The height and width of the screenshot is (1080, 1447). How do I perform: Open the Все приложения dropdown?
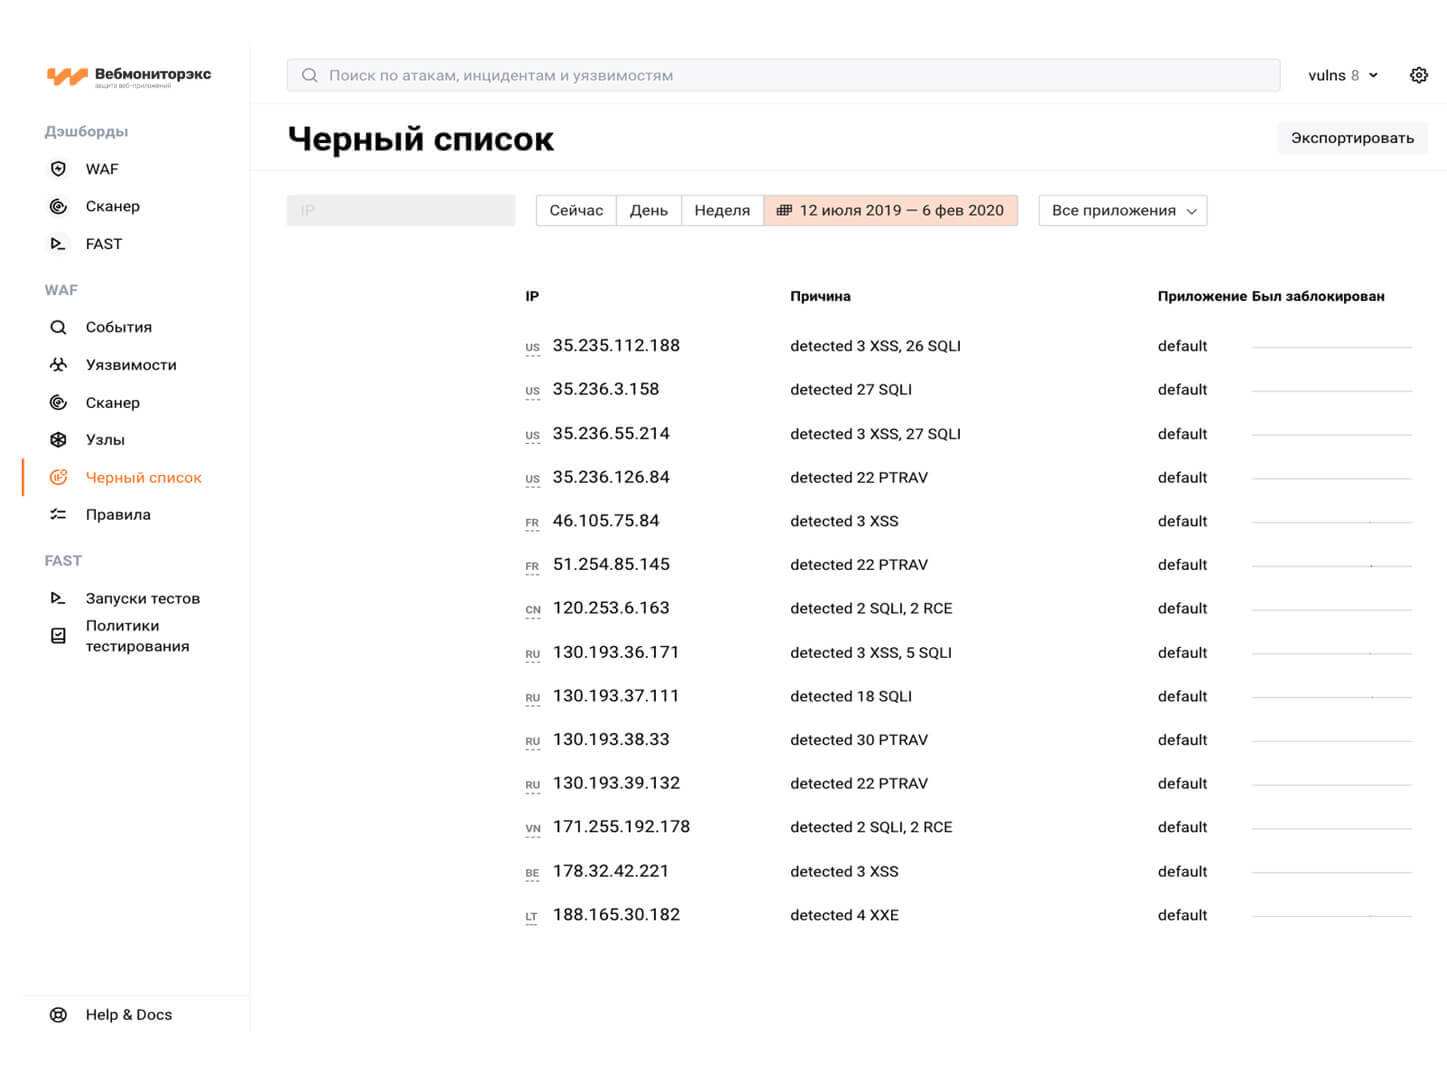tap(1122, 210)
